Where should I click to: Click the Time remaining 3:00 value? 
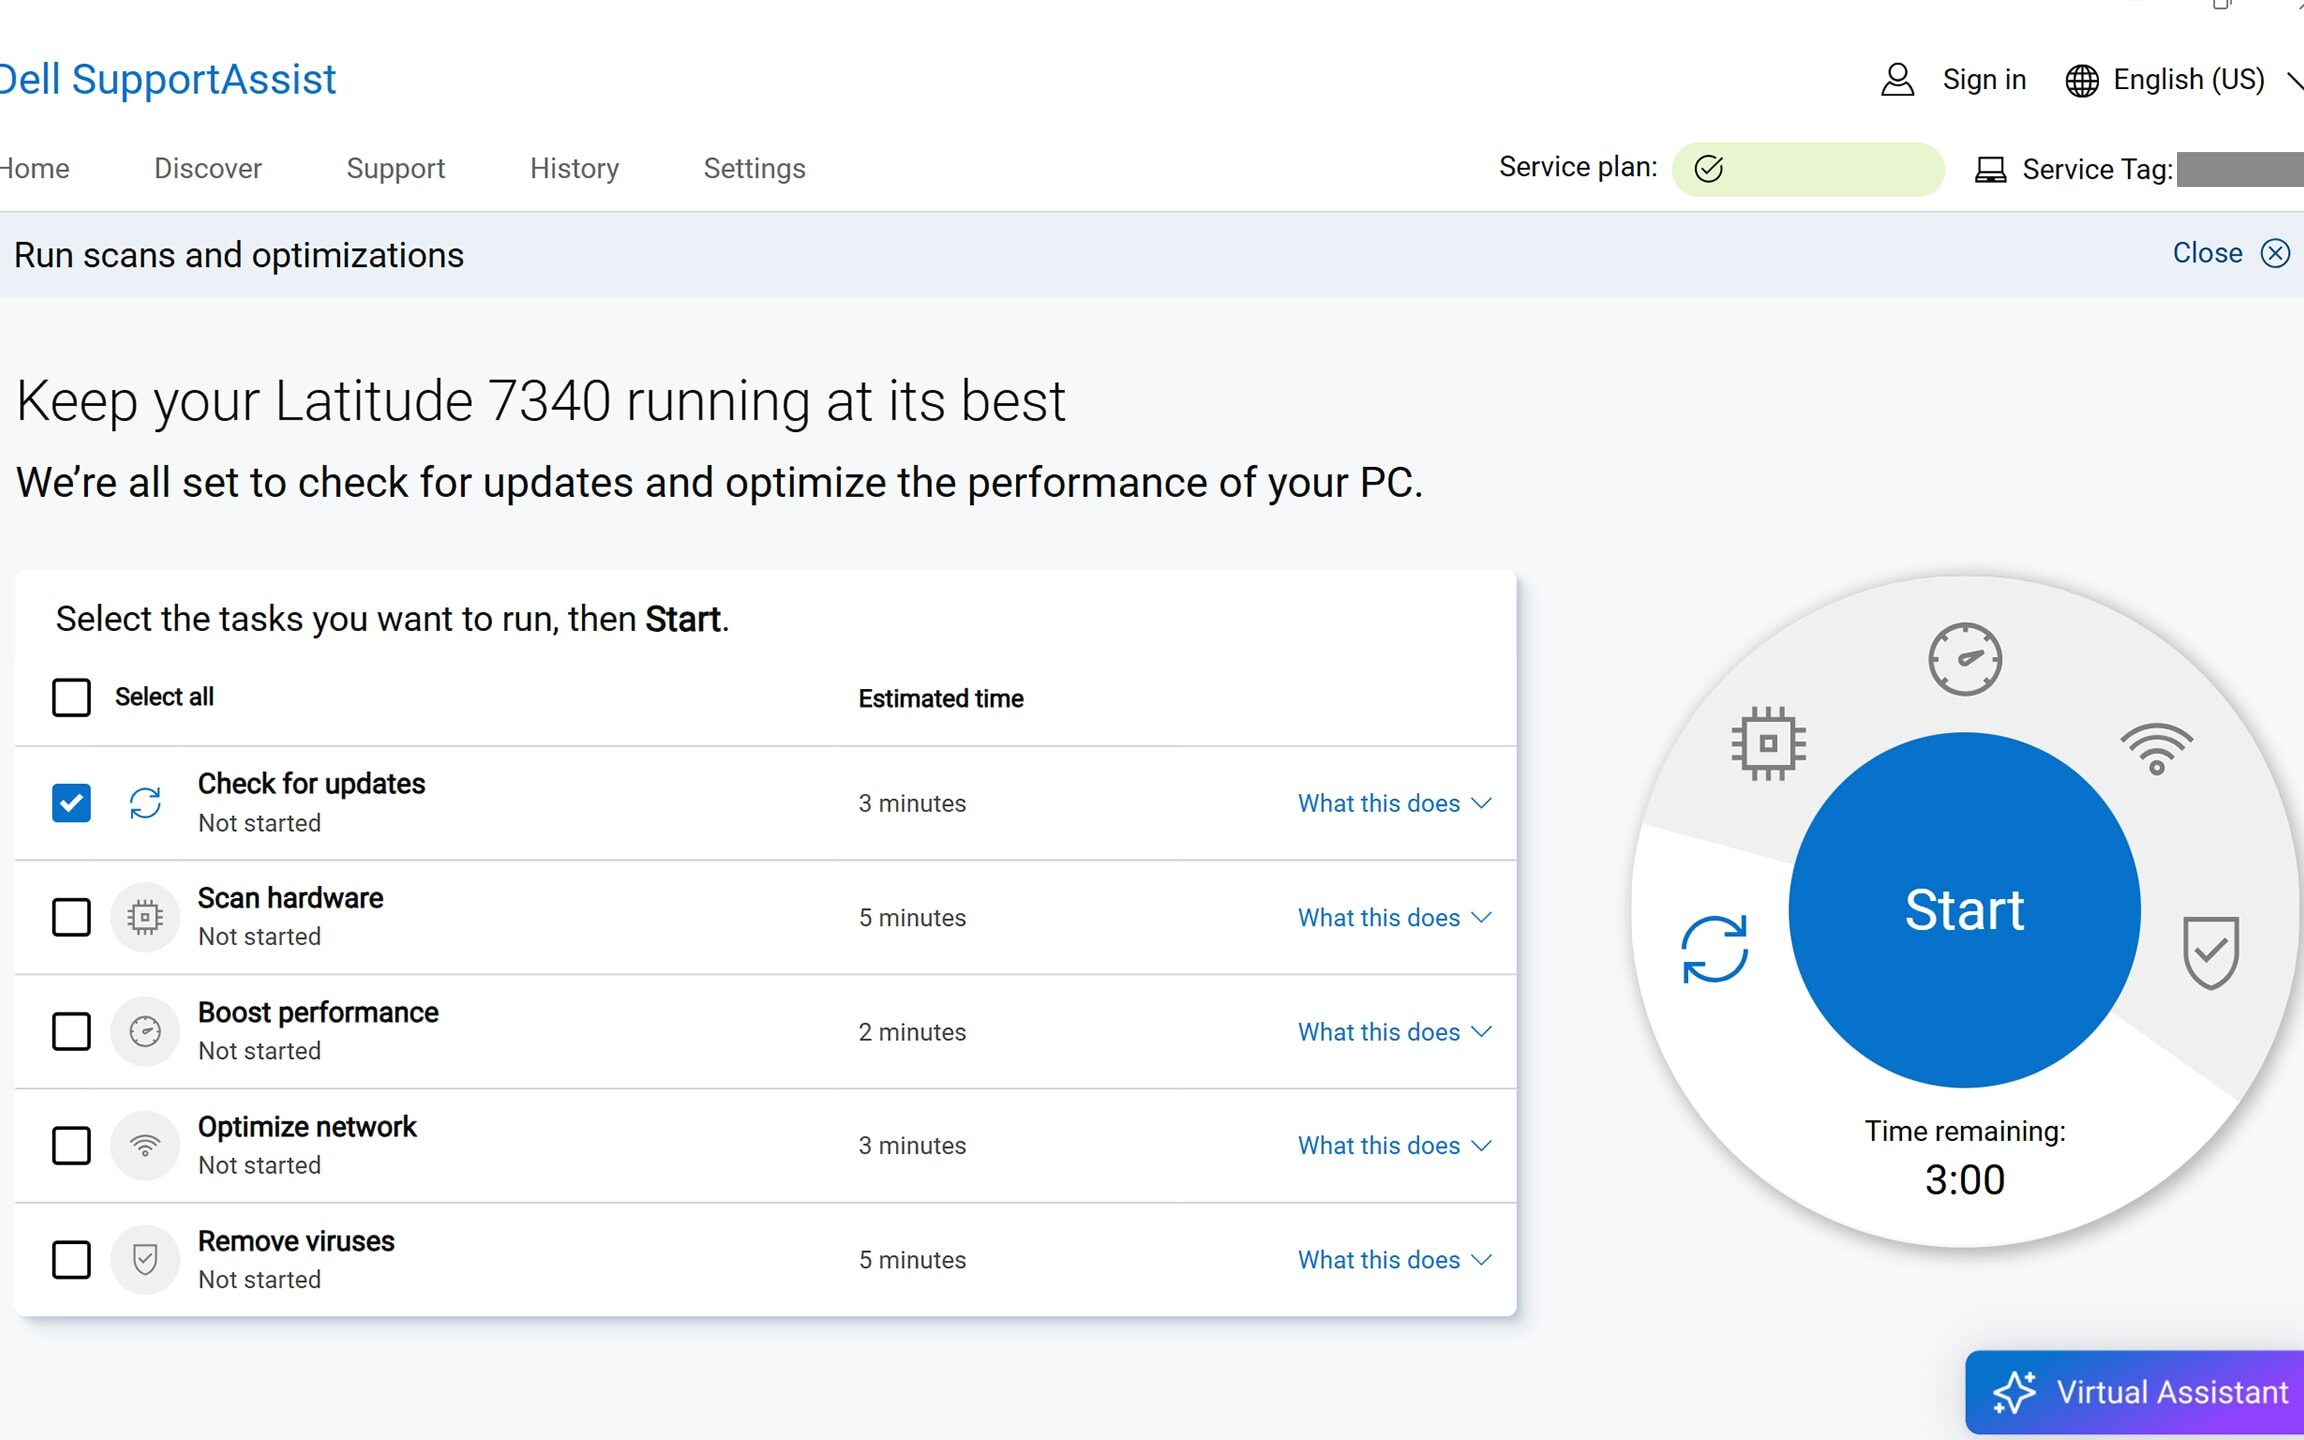click(1965, 1180)
